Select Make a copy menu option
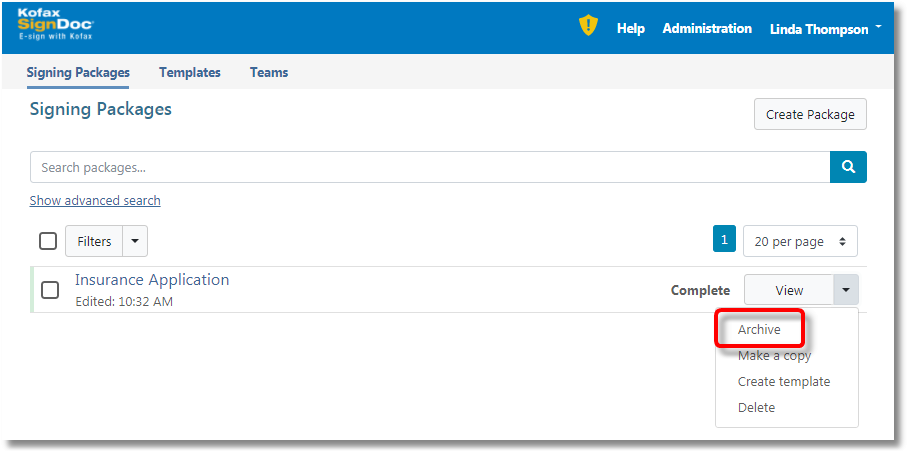The height and width of the screenshot is (454, 908). point(774,356)
